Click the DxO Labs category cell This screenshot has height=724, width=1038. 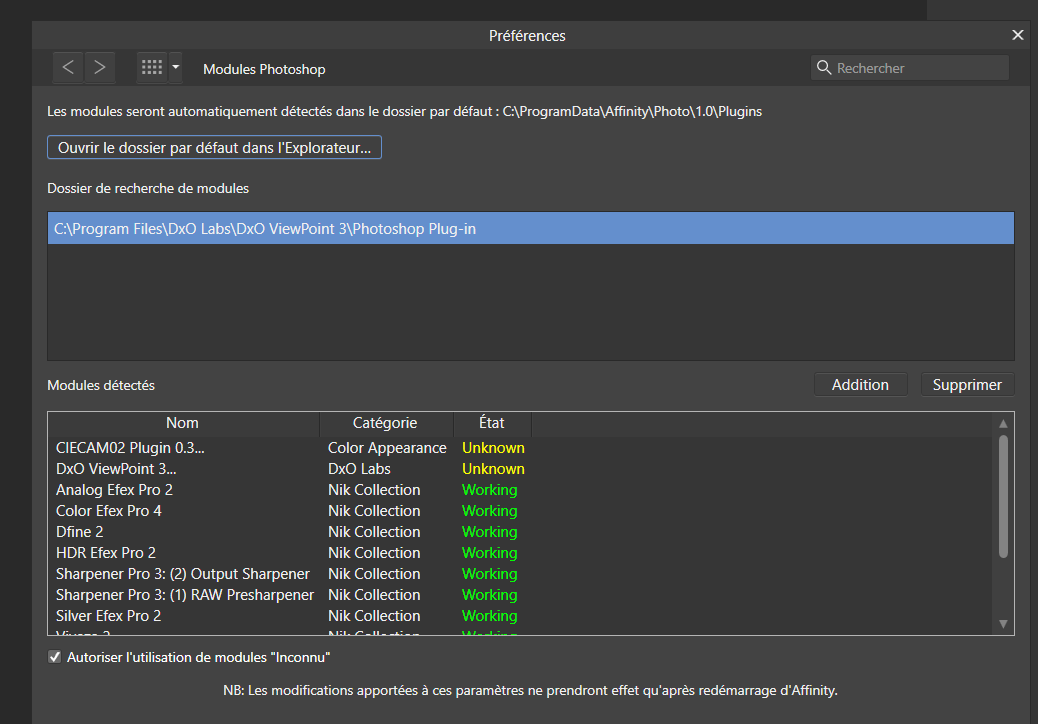[359, 469]
